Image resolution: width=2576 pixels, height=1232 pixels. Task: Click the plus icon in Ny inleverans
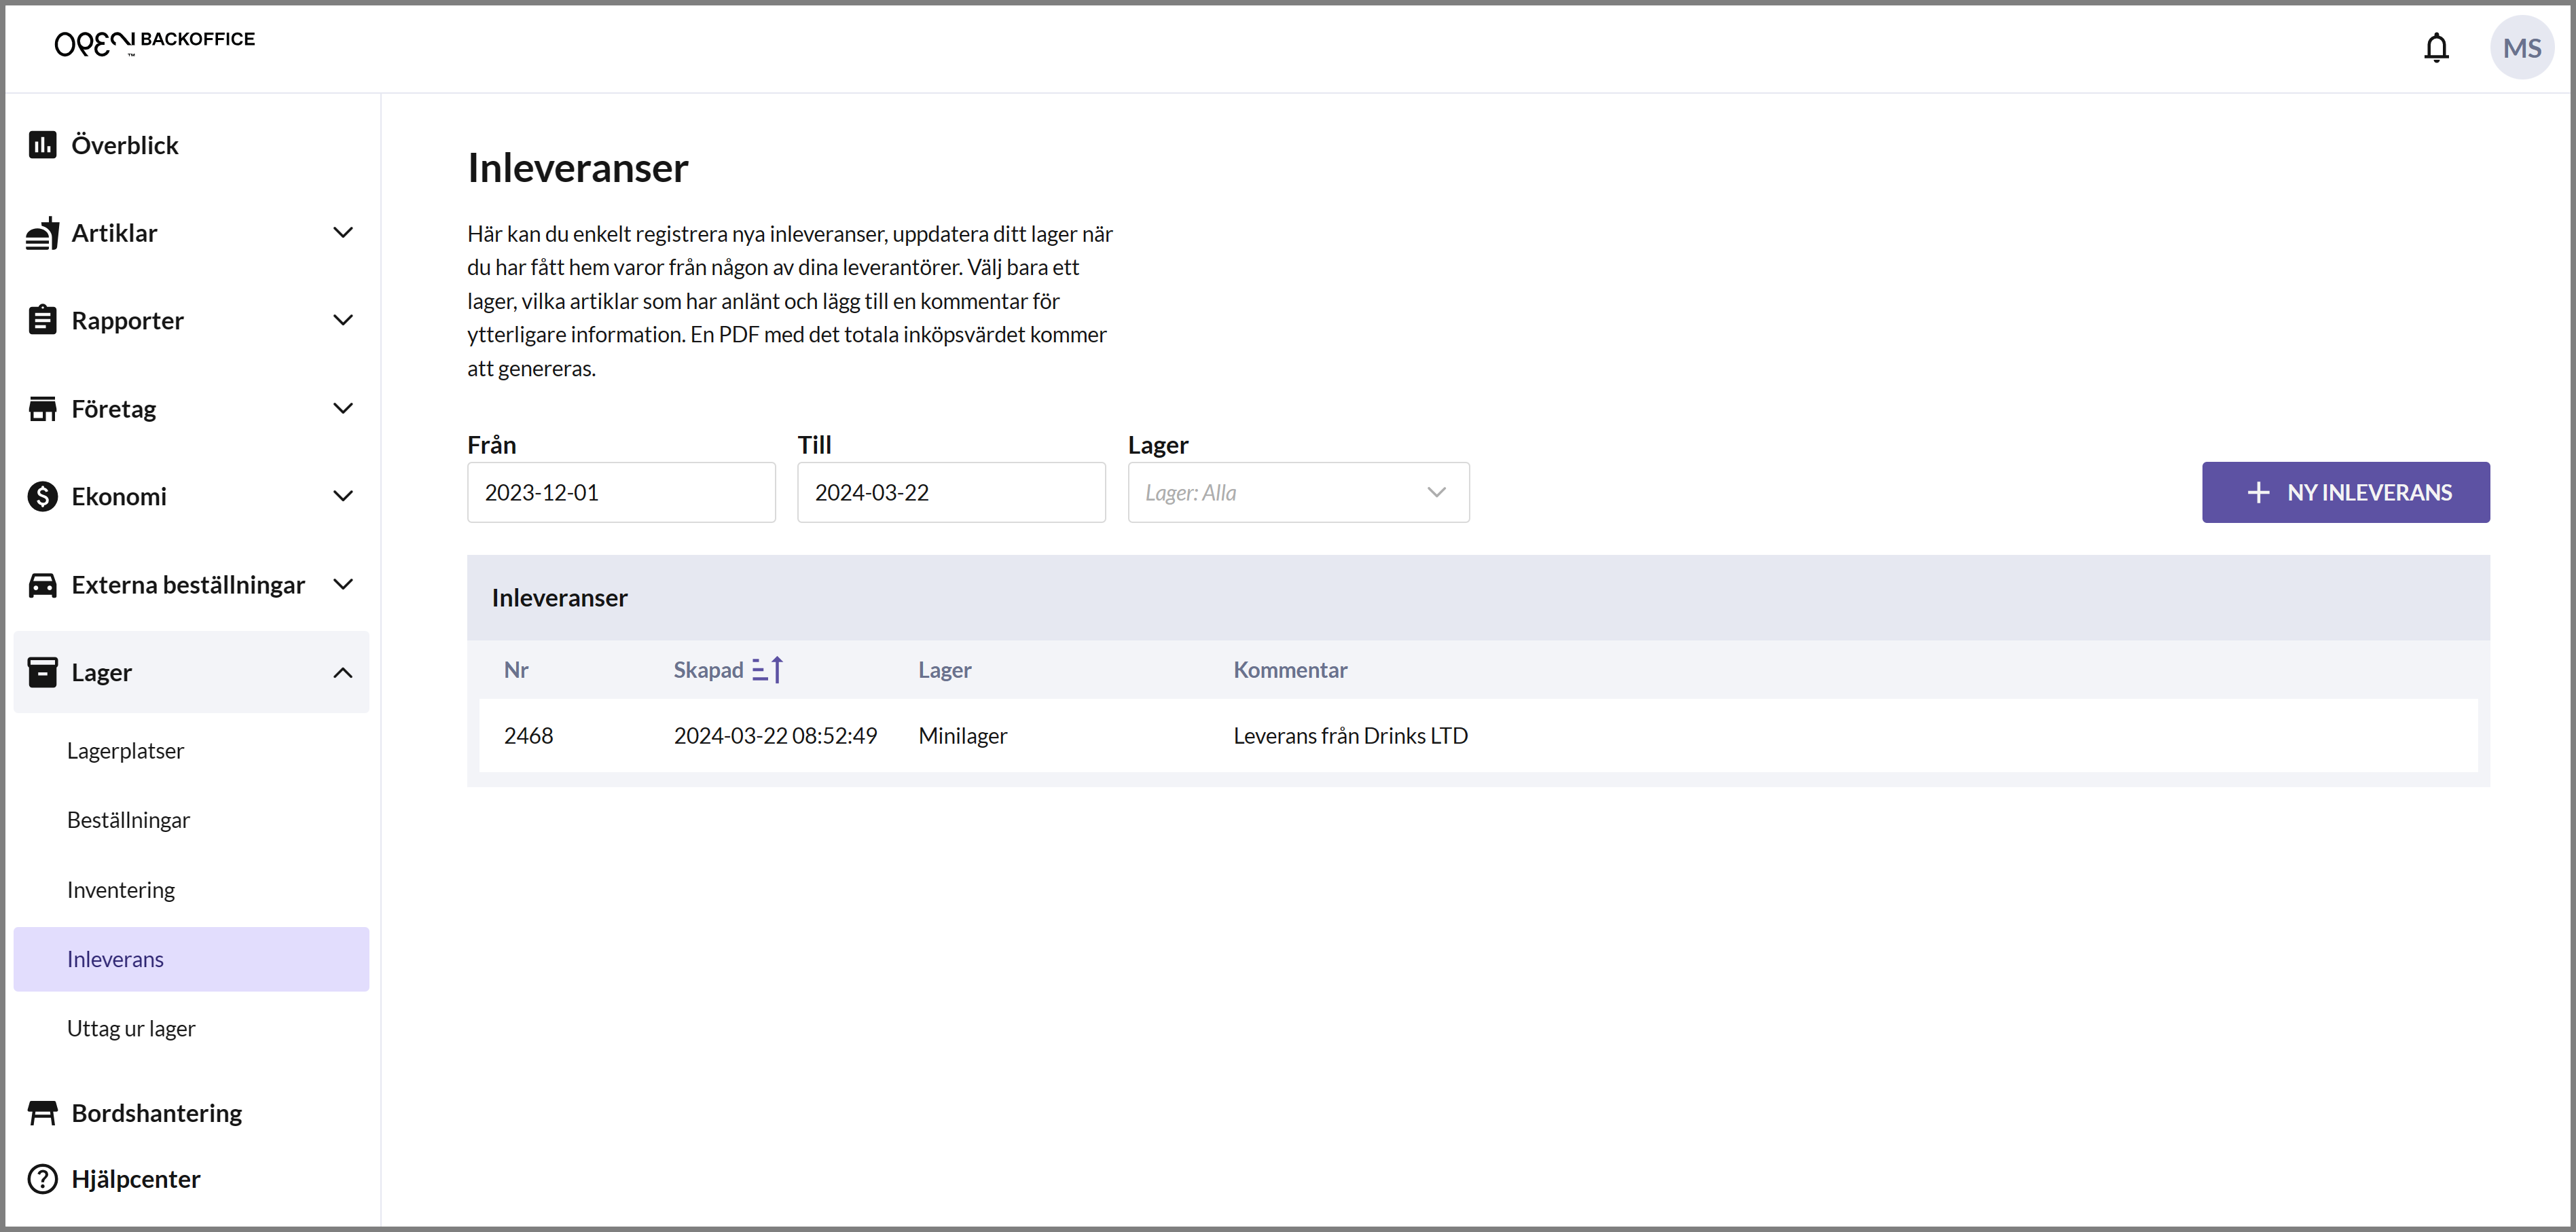(x=2258, y=492)
